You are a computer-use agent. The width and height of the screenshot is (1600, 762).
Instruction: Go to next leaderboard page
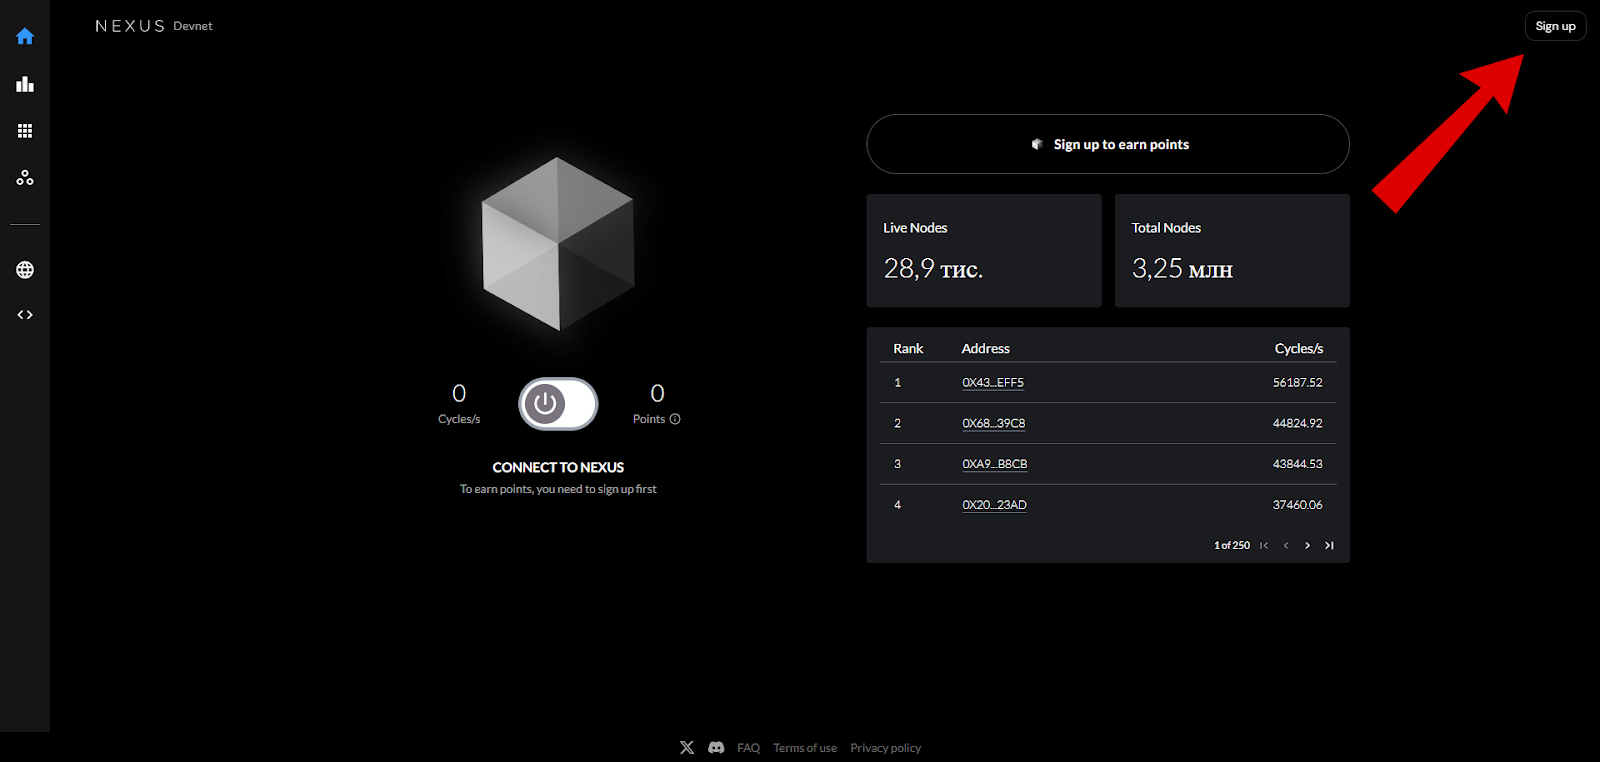tap(1307, 546)
